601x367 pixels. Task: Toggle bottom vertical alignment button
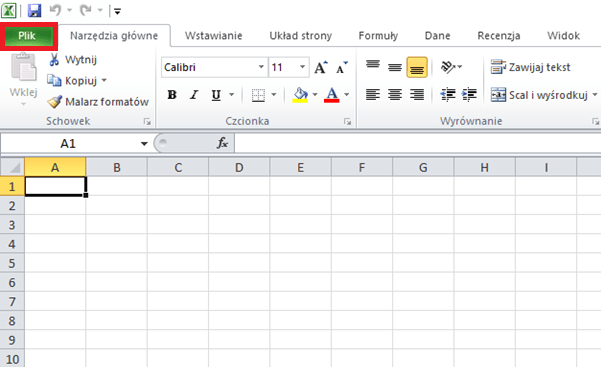pyautogui.click(x=417, y=67)
